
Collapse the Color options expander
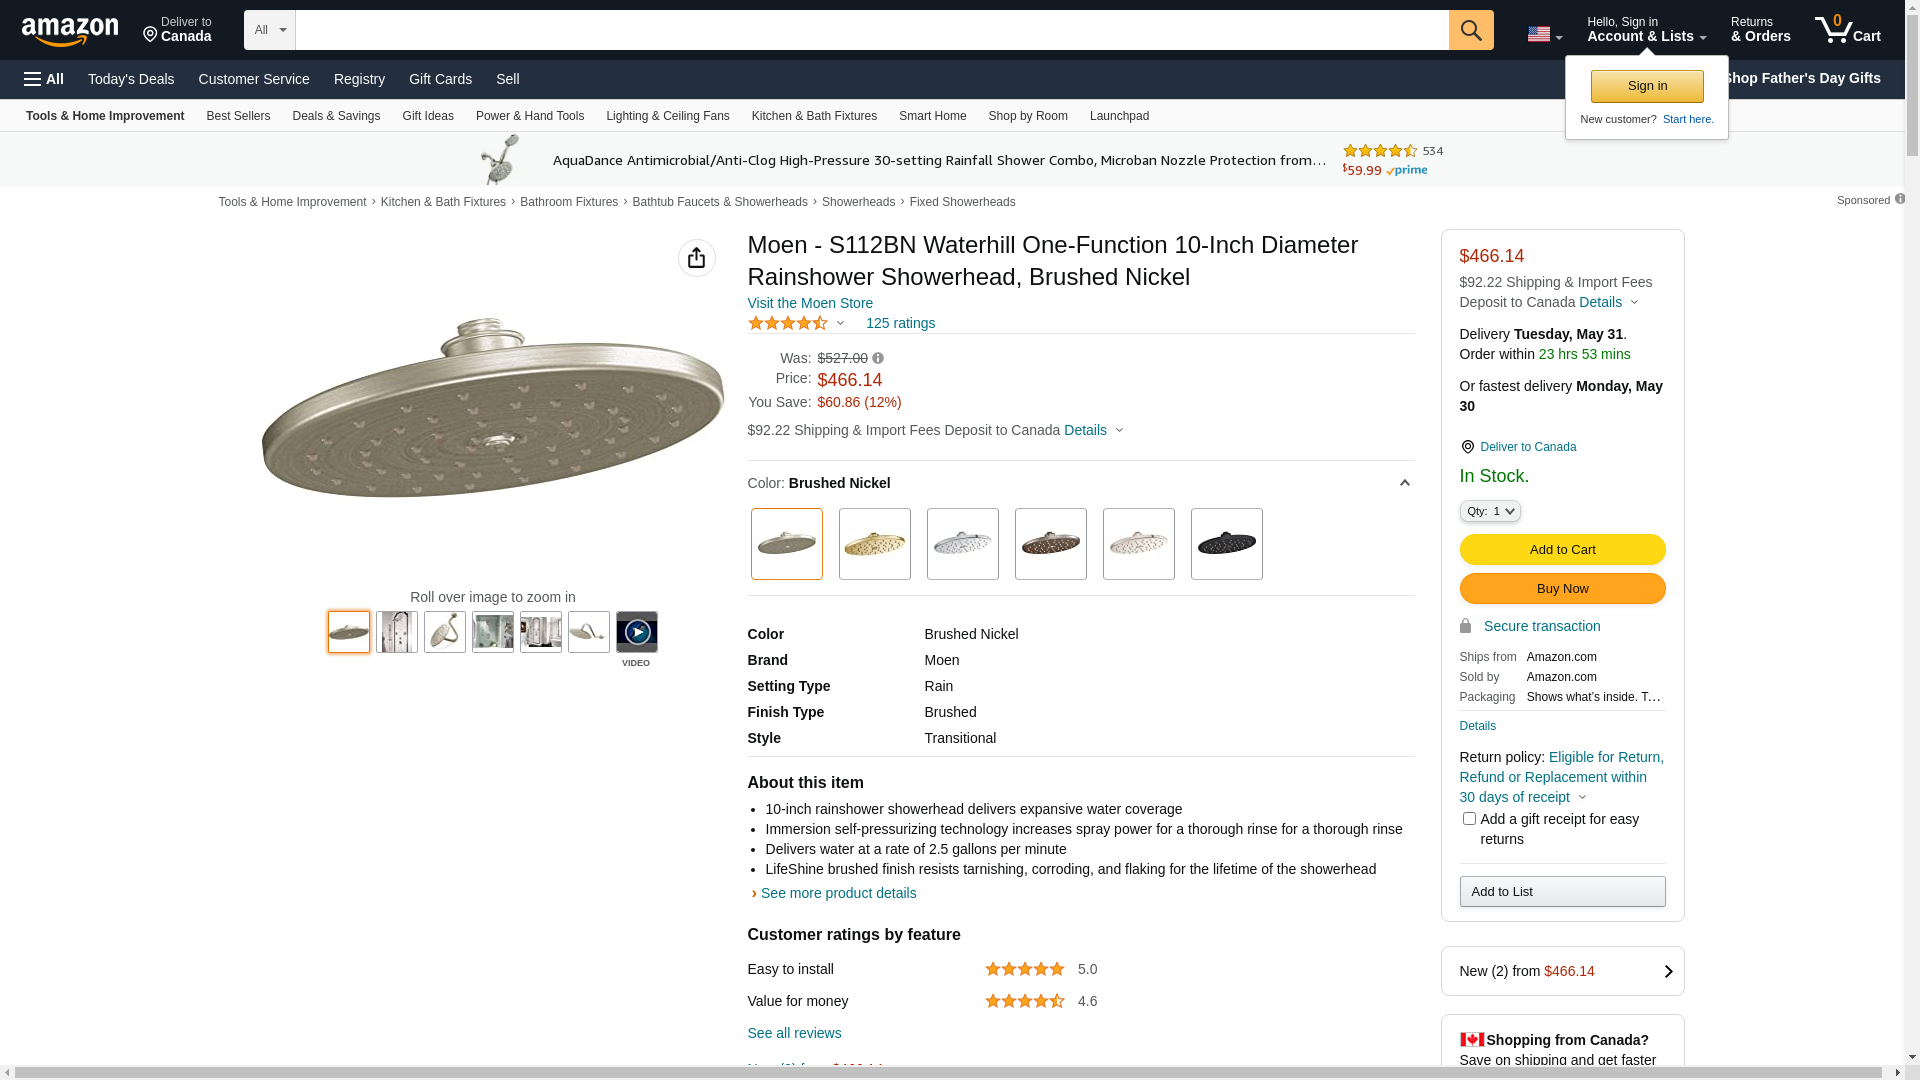[1404, 483]
